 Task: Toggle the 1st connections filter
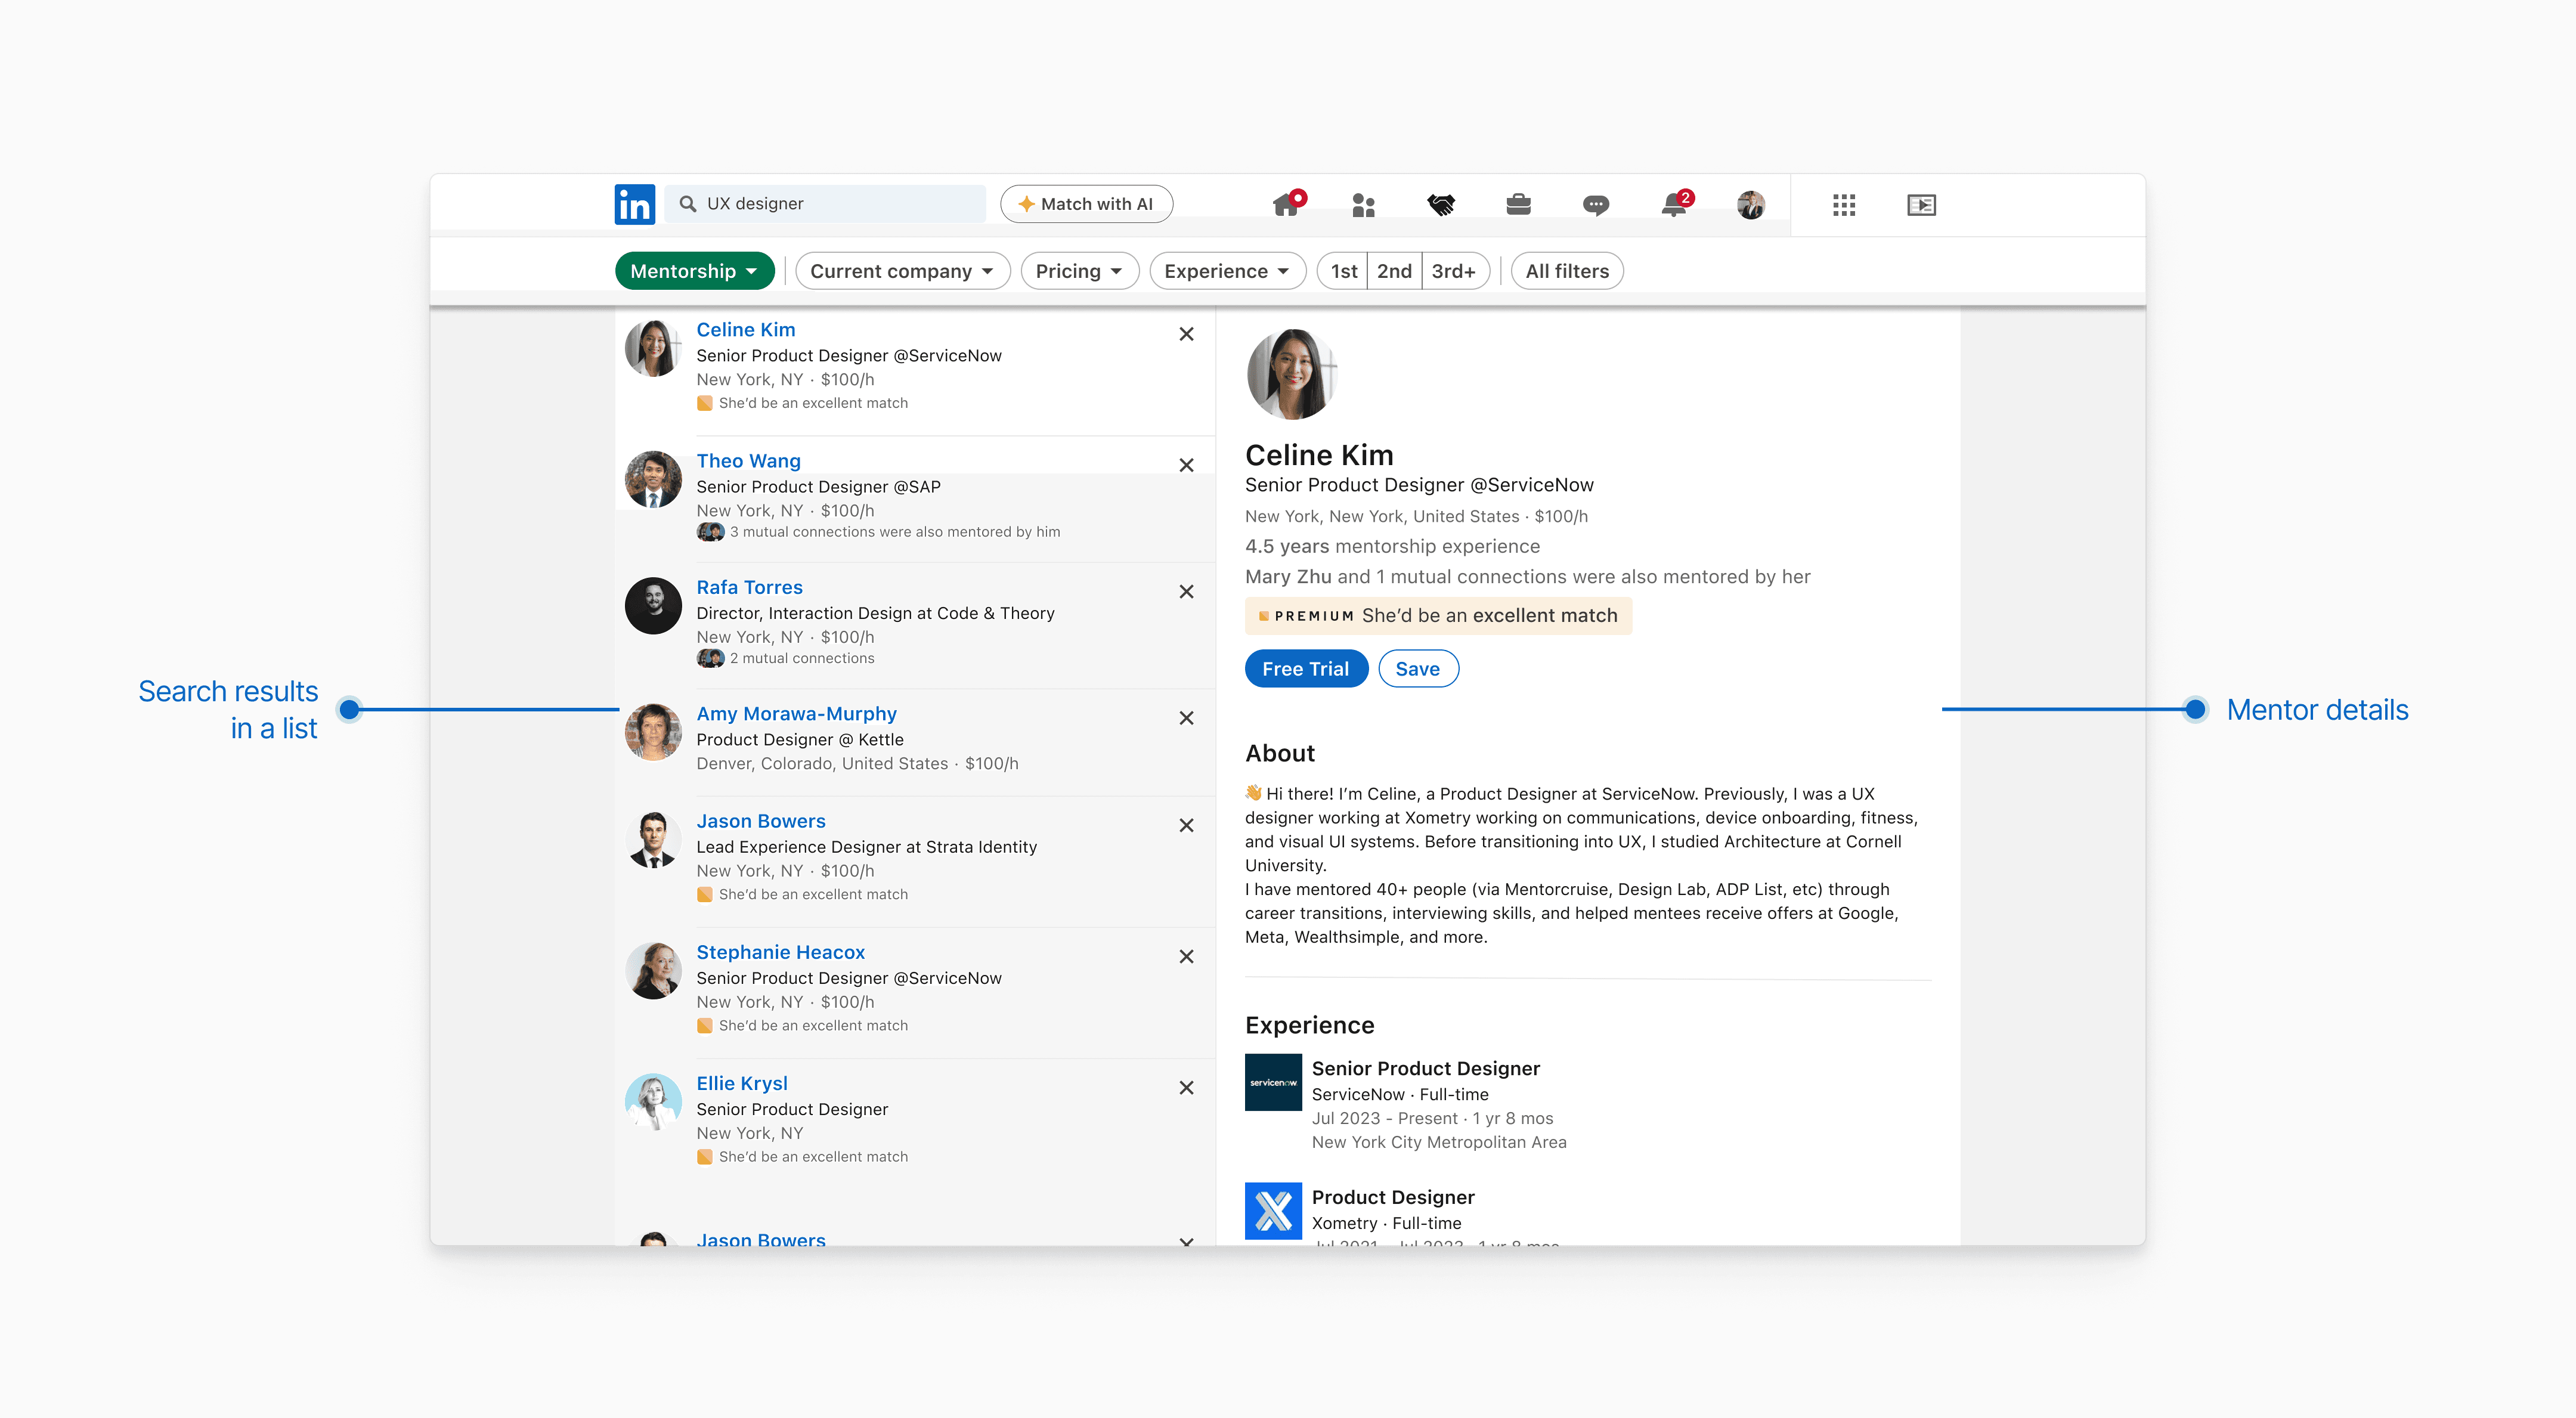coord(1343,271)
